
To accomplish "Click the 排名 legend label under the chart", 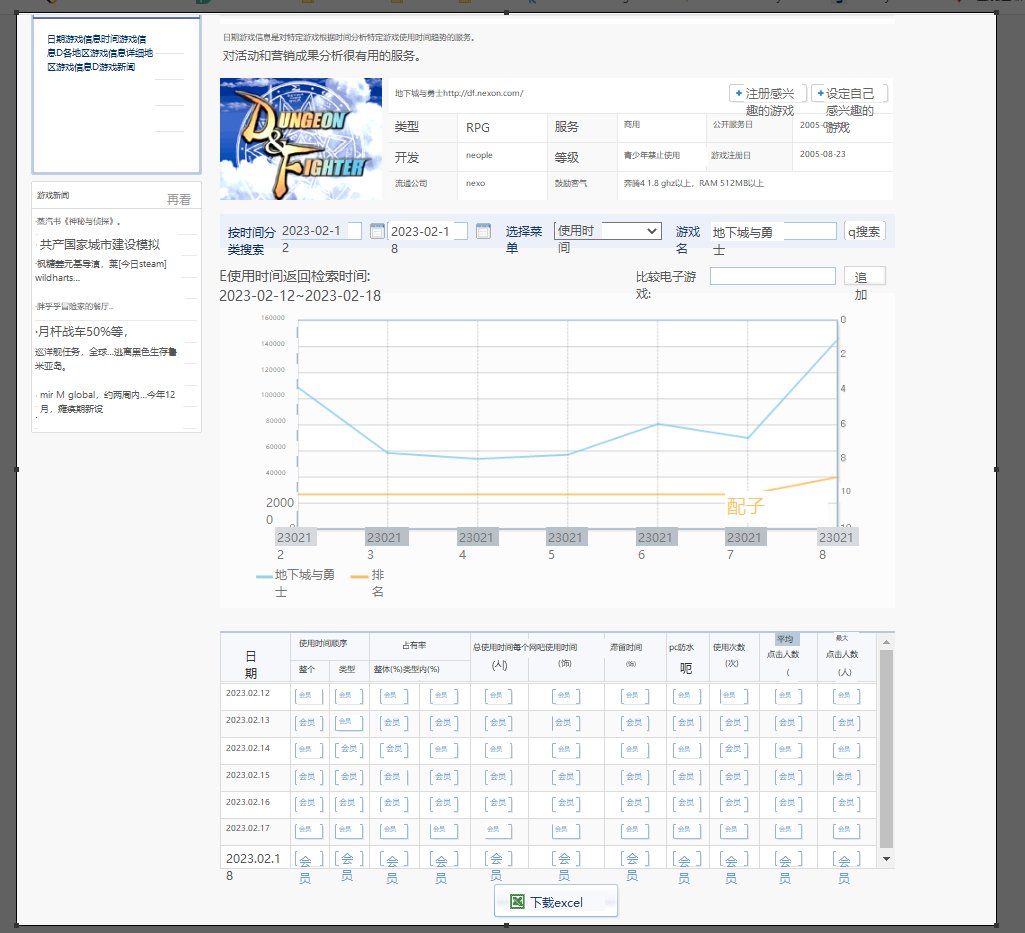I will [x=378, y=583].
